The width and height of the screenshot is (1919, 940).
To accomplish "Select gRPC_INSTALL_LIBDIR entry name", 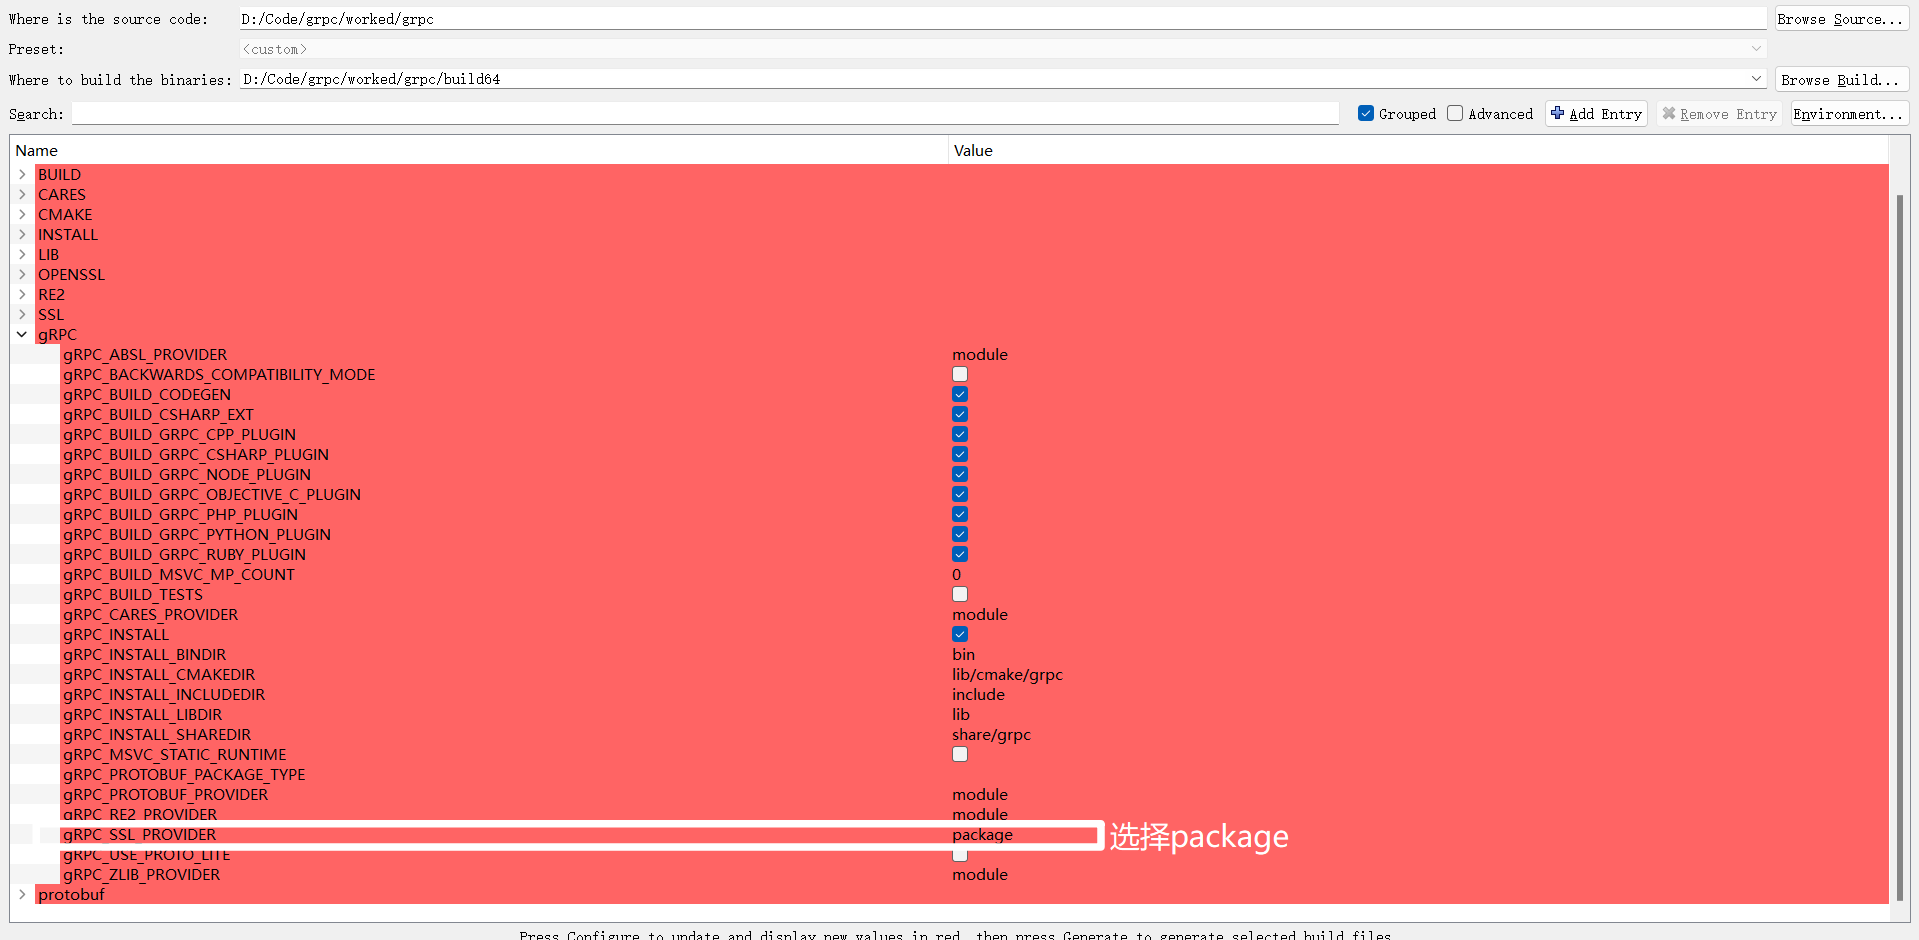I will [143, 715].
